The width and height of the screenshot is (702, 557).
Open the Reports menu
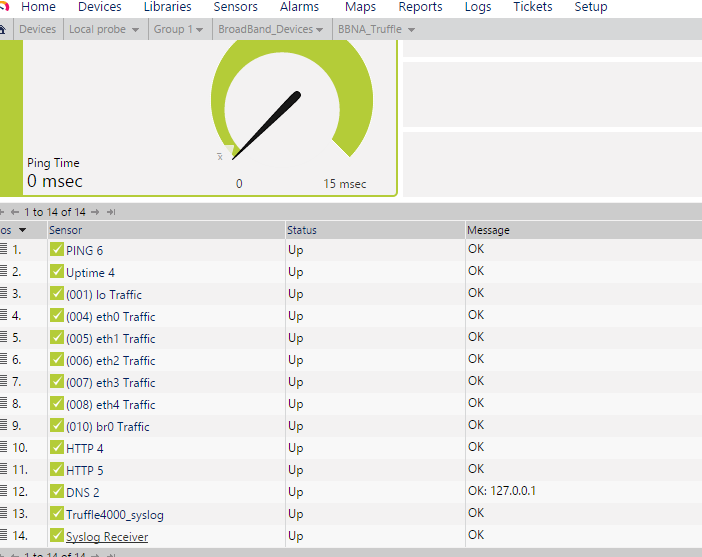[x=420, y=7]
